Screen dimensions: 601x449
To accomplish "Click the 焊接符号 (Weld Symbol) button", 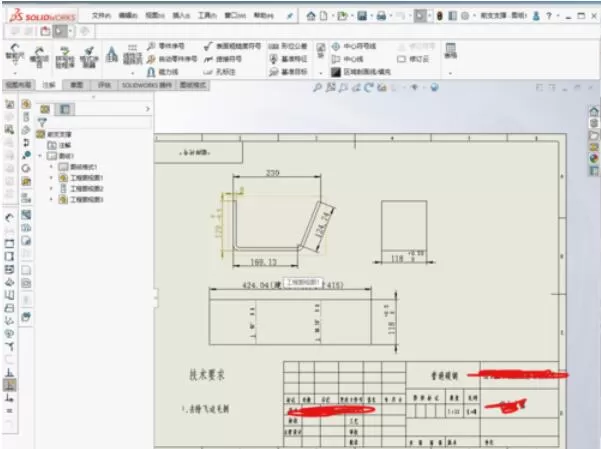I will point(223,59).
